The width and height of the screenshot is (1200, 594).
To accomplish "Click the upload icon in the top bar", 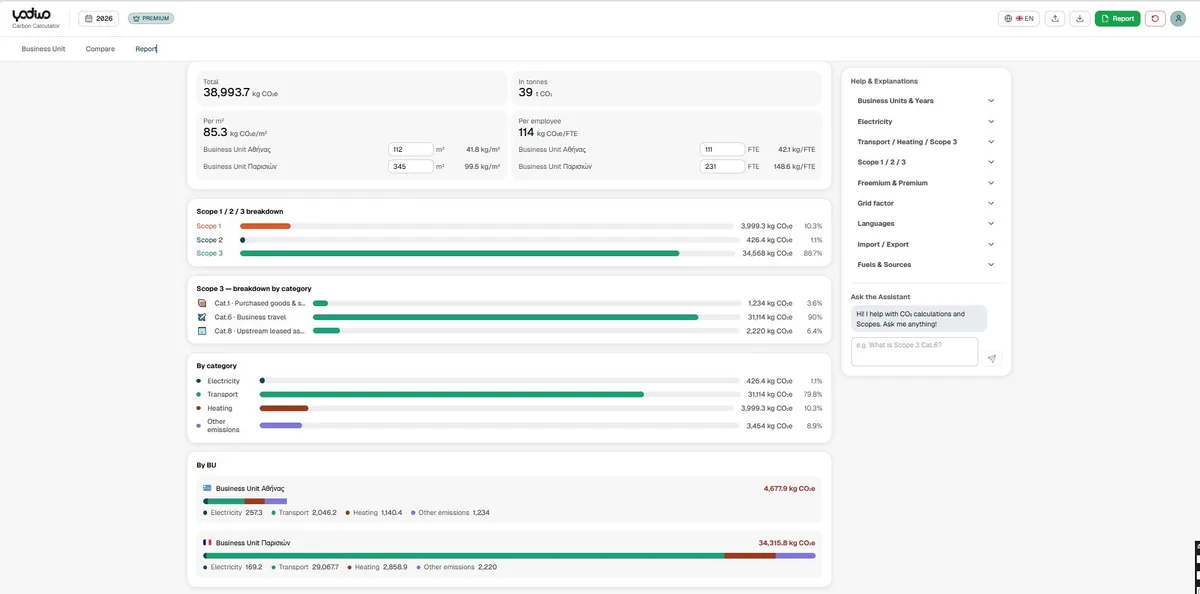I will [1055, 18].
